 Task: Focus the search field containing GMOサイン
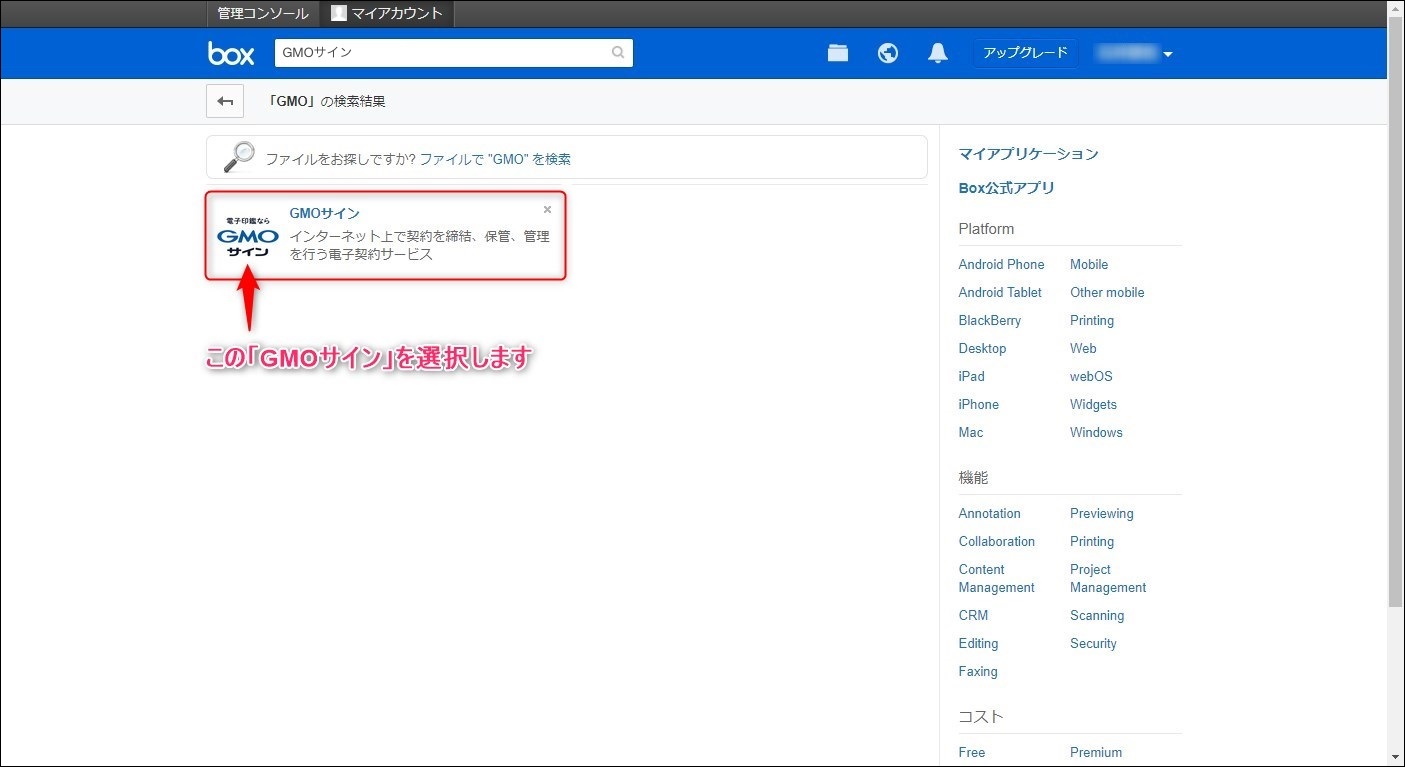click(x=453, y=53)
